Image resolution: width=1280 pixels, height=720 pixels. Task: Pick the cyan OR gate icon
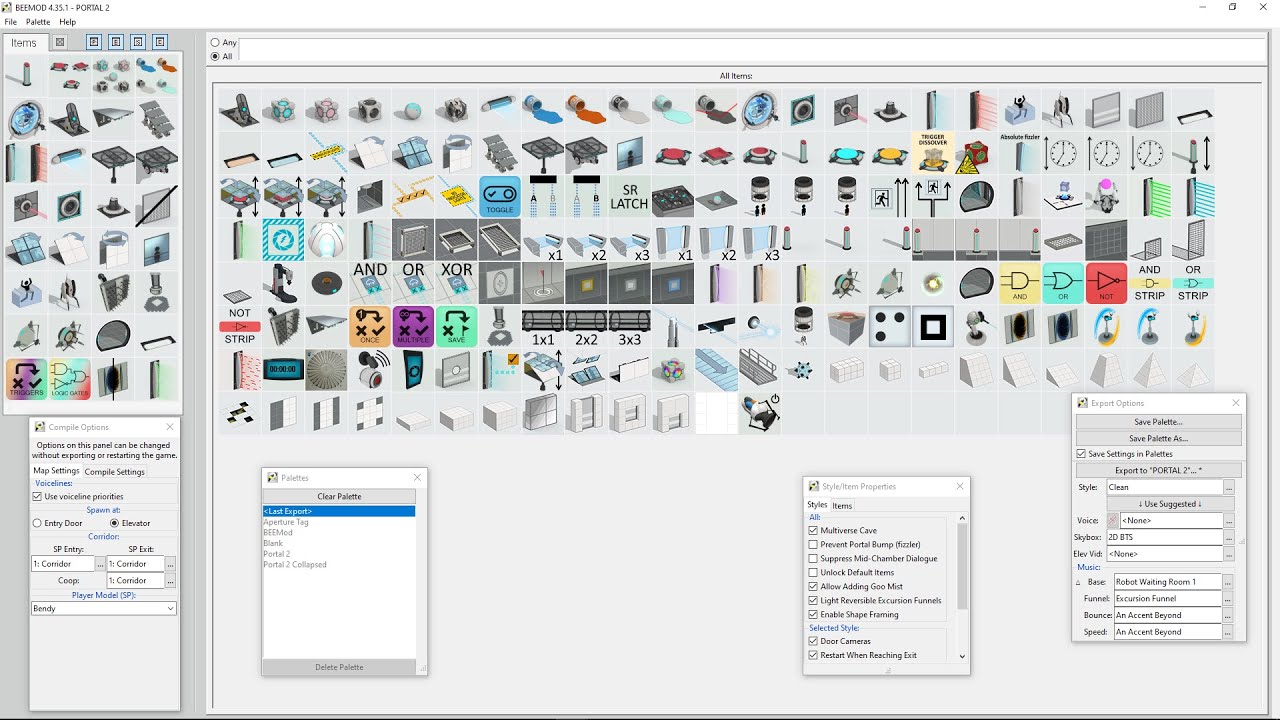point(1063,283)
